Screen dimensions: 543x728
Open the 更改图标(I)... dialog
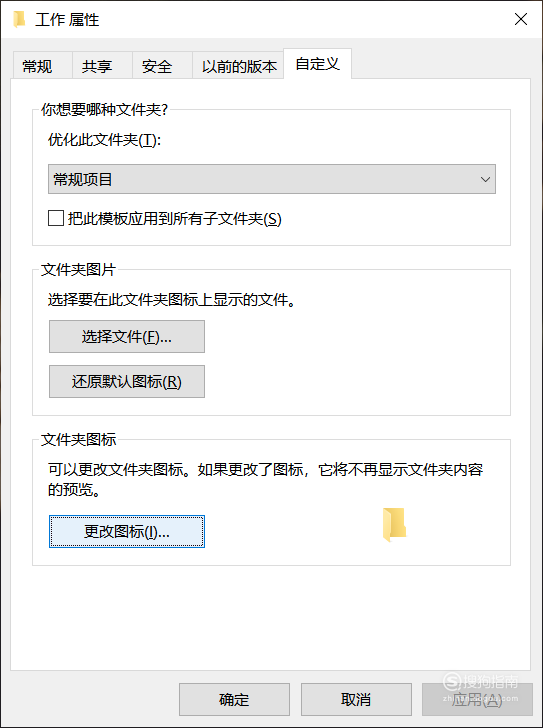(x=127, y=532)
